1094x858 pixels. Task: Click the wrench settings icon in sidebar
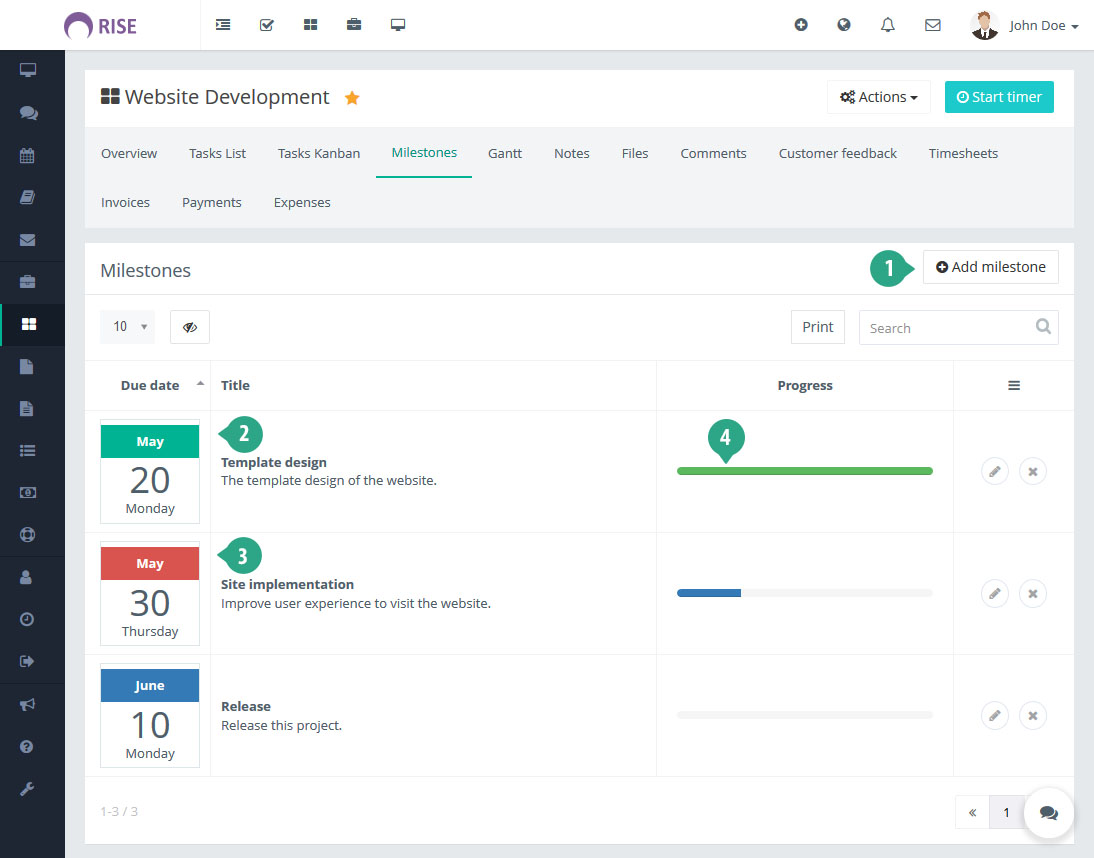pos(28,789)
